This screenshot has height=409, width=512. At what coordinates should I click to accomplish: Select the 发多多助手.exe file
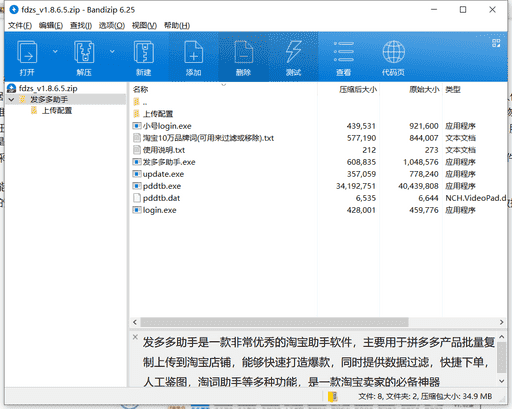169,162
